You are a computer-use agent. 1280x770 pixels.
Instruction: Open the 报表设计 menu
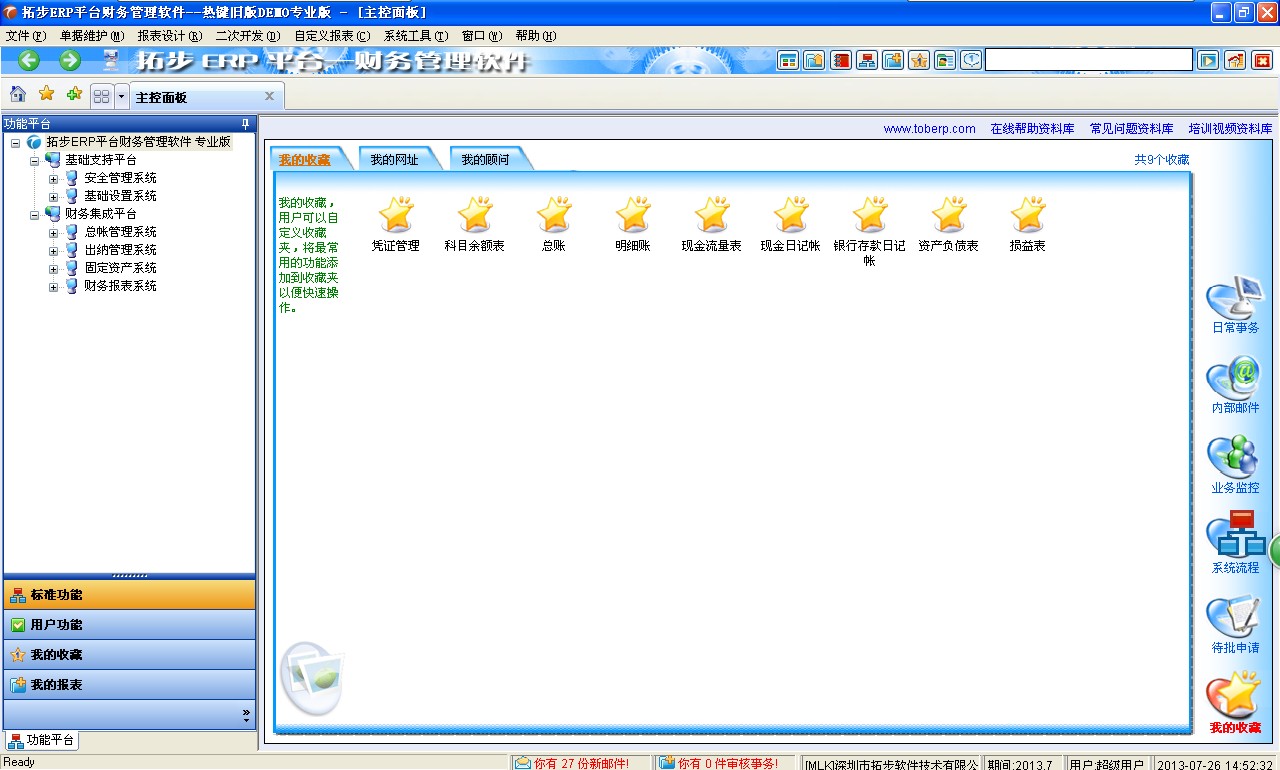[x=169, y=36]
